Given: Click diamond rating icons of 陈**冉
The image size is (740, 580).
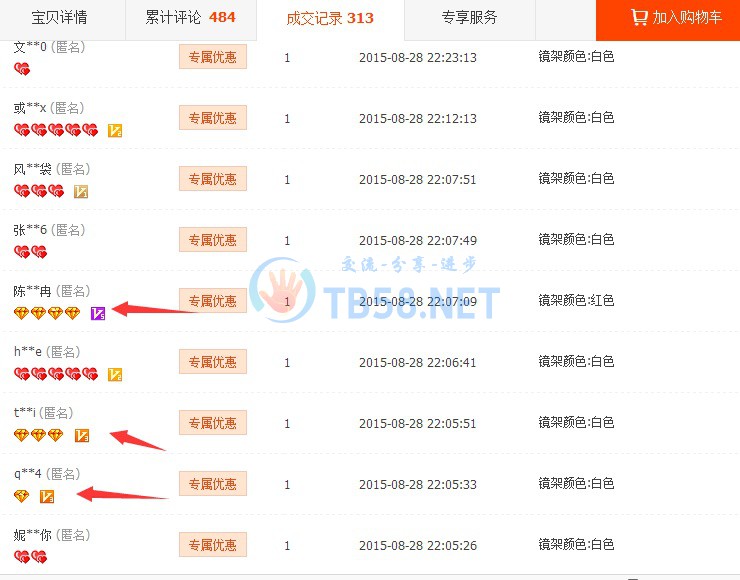Looking at the screenshot, I should point(47,313).
